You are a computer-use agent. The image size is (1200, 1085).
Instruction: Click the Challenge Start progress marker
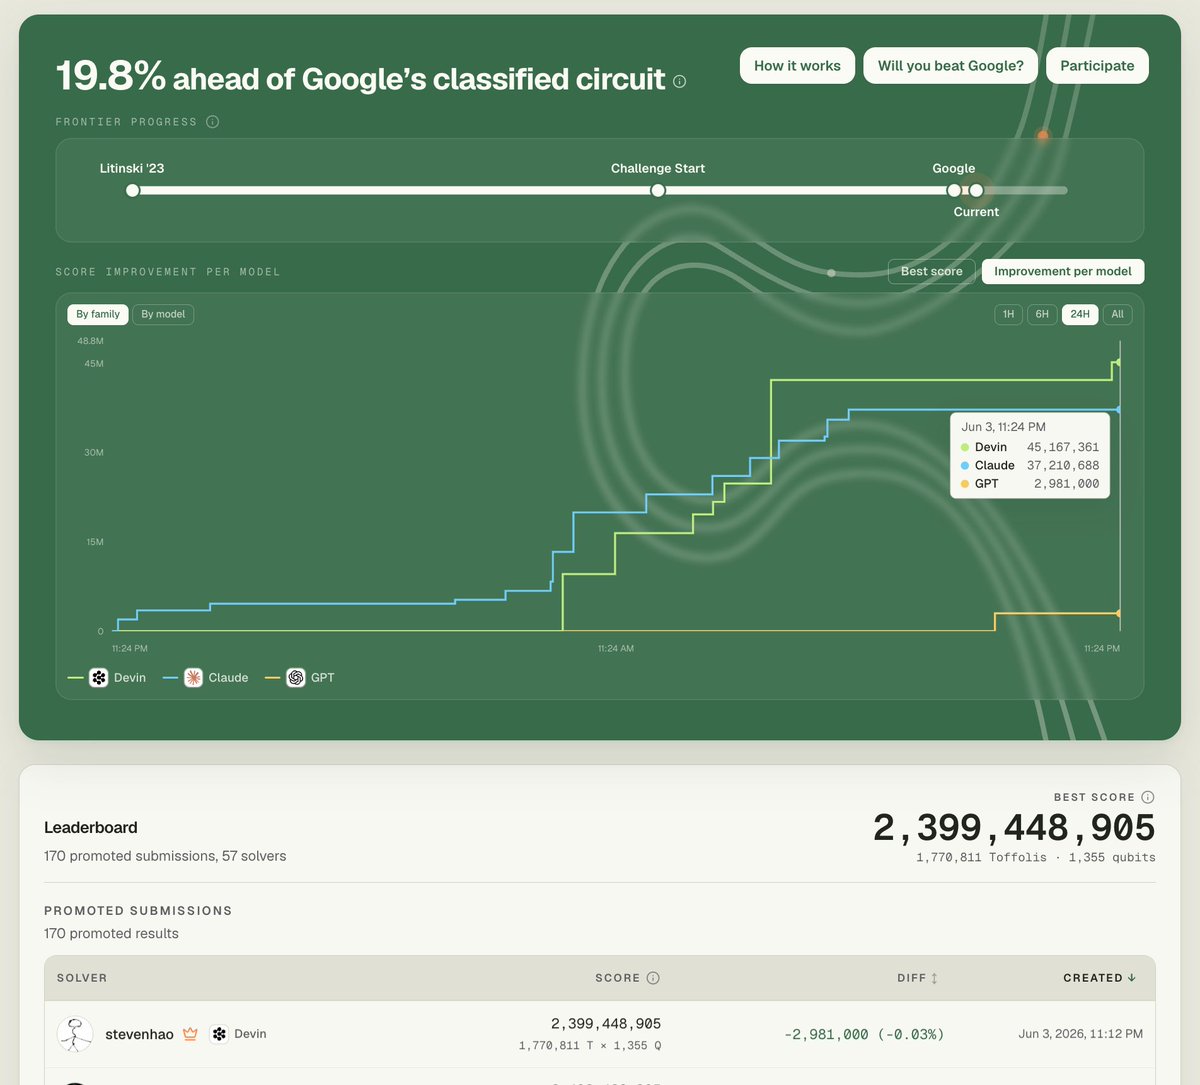click(x=658, y=190)
